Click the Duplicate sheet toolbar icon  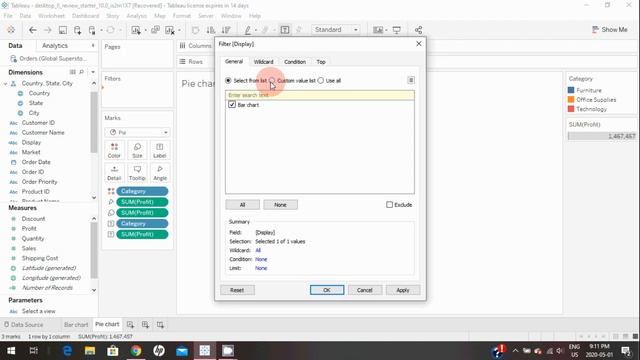(155, 30)
